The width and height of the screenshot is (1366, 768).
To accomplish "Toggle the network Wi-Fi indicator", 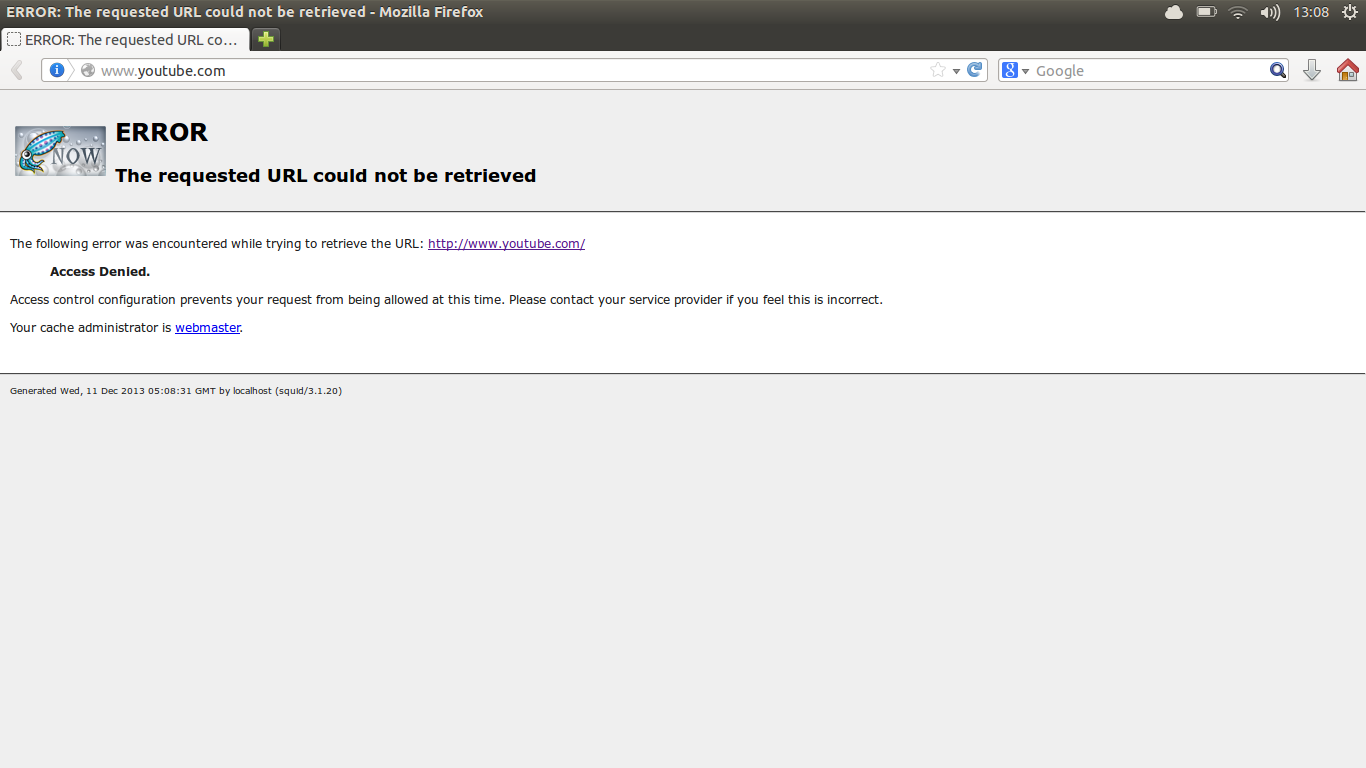I will click(x=1238, y=12).
